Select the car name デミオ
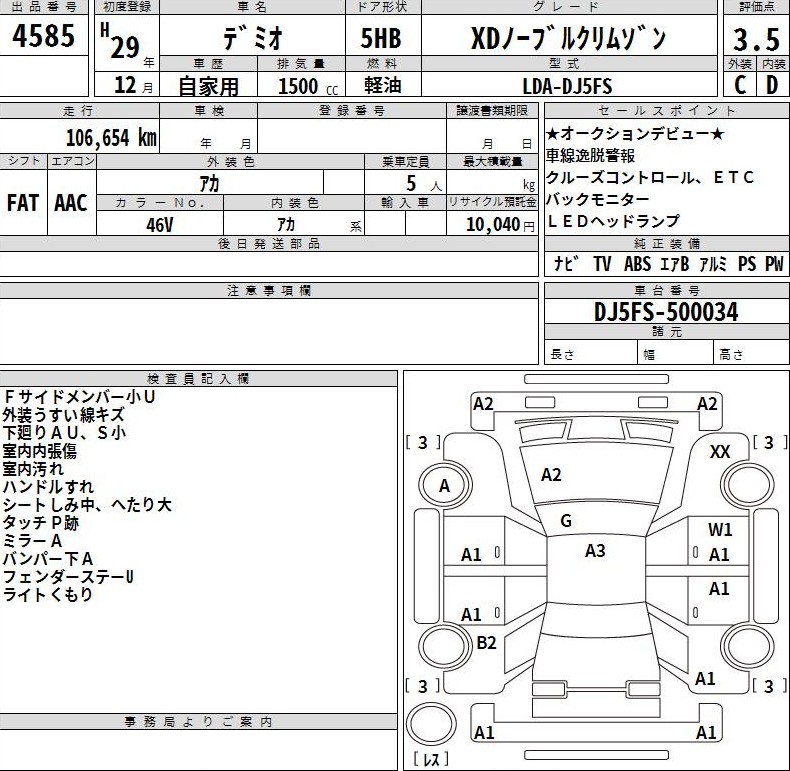 252,38
